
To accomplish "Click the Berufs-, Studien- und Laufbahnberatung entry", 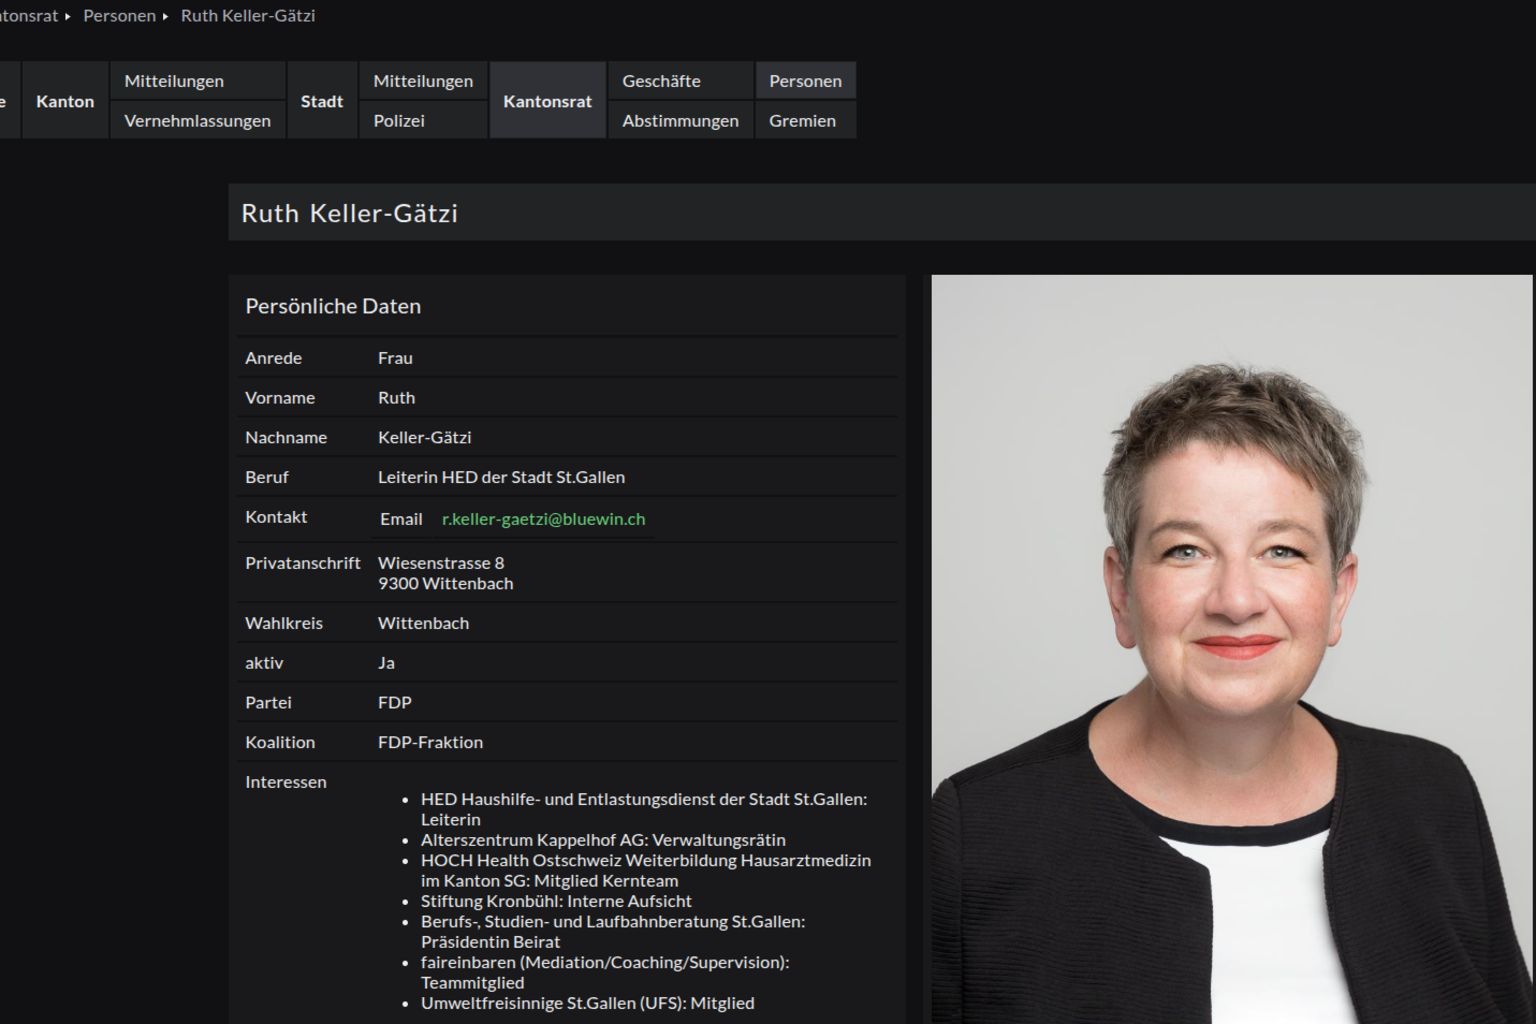I will (613, 931).
